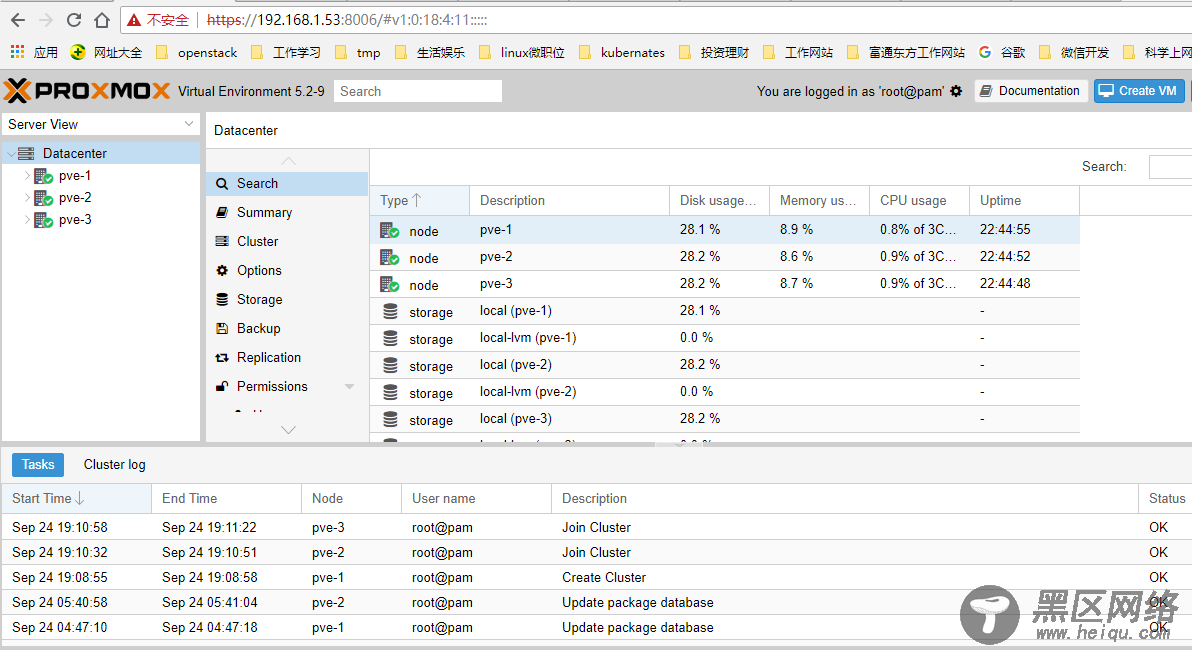Open the kubernates bookmark folder
This screenshot has width=1192, height=650.
(x=622, y=52)
